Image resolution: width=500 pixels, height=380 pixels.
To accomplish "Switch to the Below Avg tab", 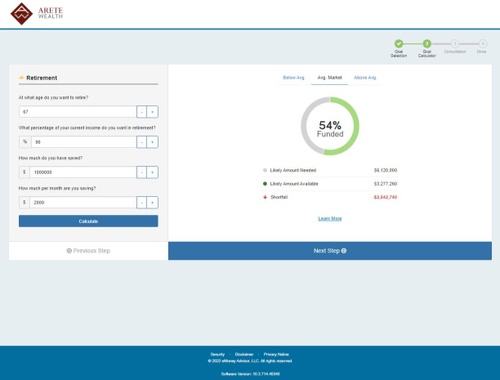I will coord(294,78).
